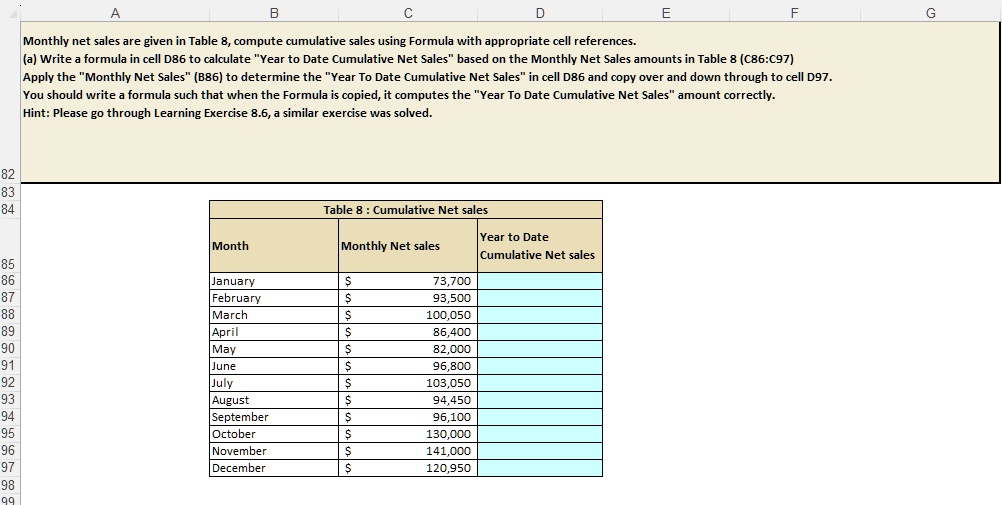Select column G header
Screen dimensions: 1002x505
pyautogui.click(x=930, y=13)
